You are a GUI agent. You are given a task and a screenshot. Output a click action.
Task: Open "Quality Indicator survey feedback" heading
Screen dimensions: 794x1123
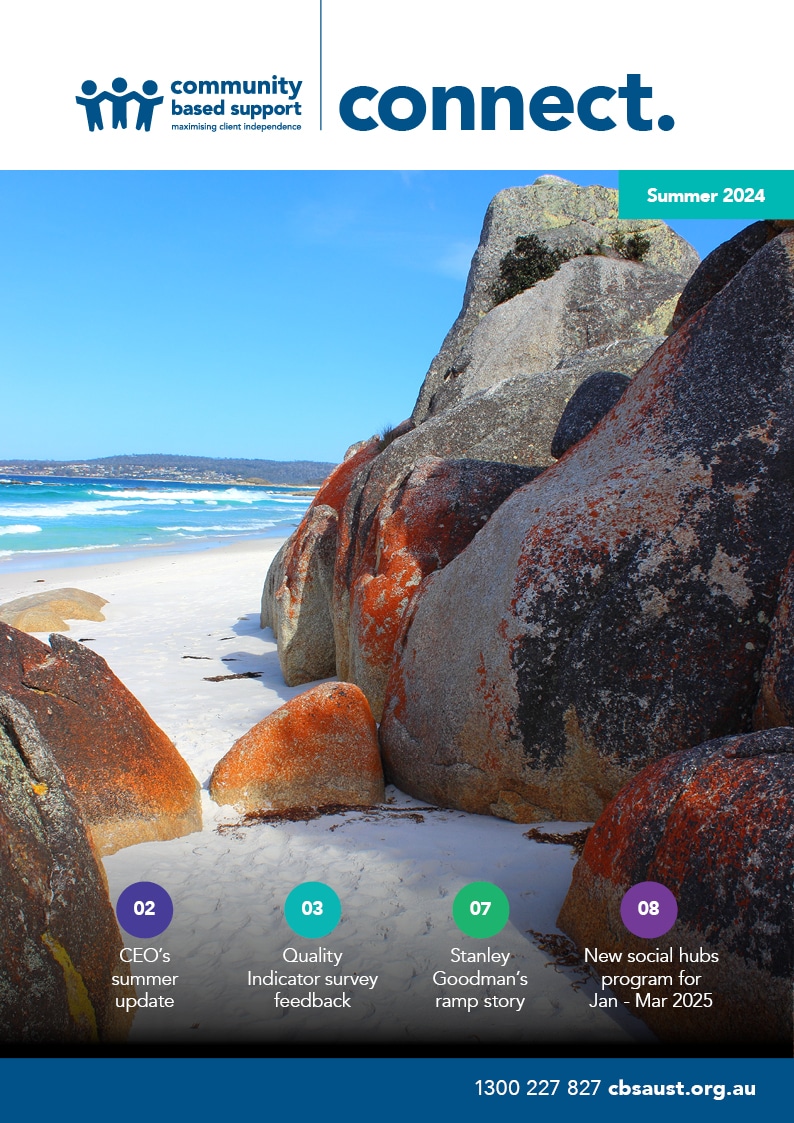(x=312, y=978)
